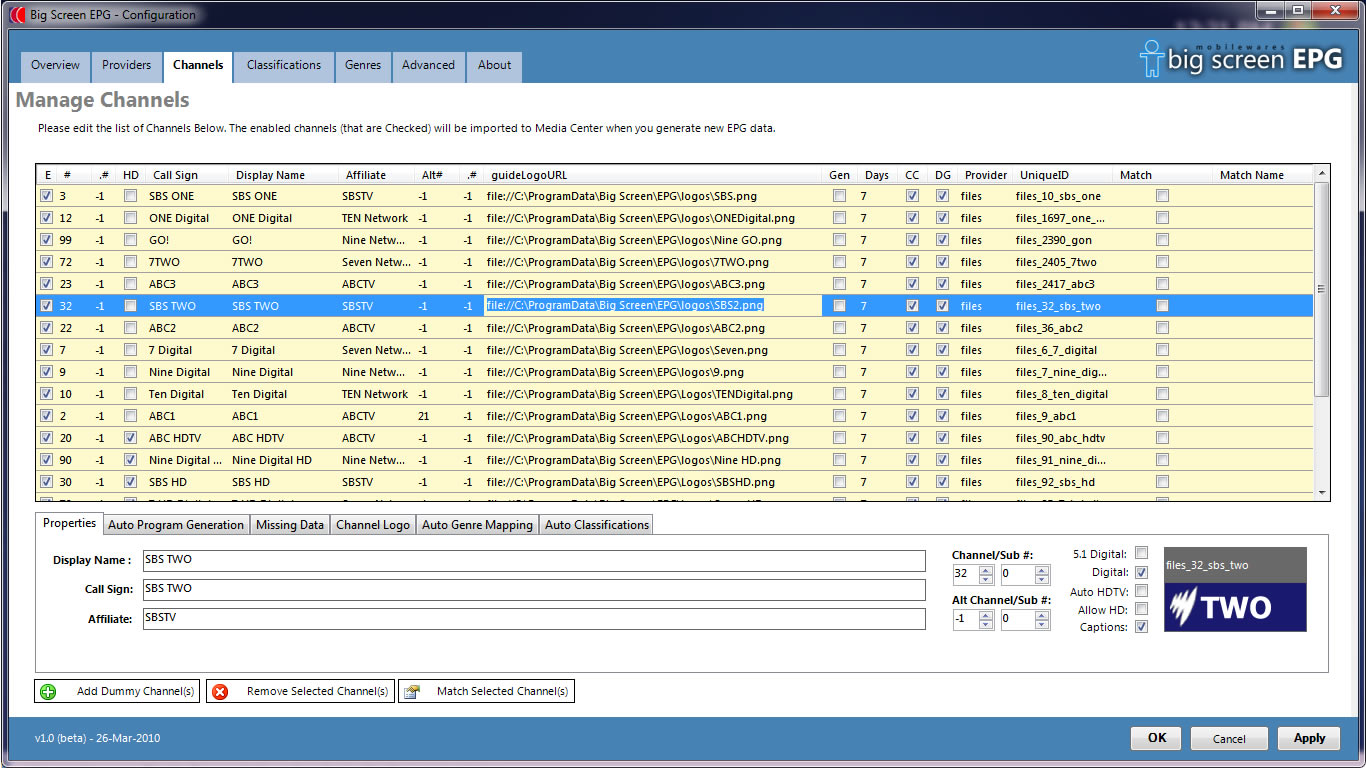Uncheck enabled box for Nine Digital HD
1366x768 pixels.
pos(46,460)
